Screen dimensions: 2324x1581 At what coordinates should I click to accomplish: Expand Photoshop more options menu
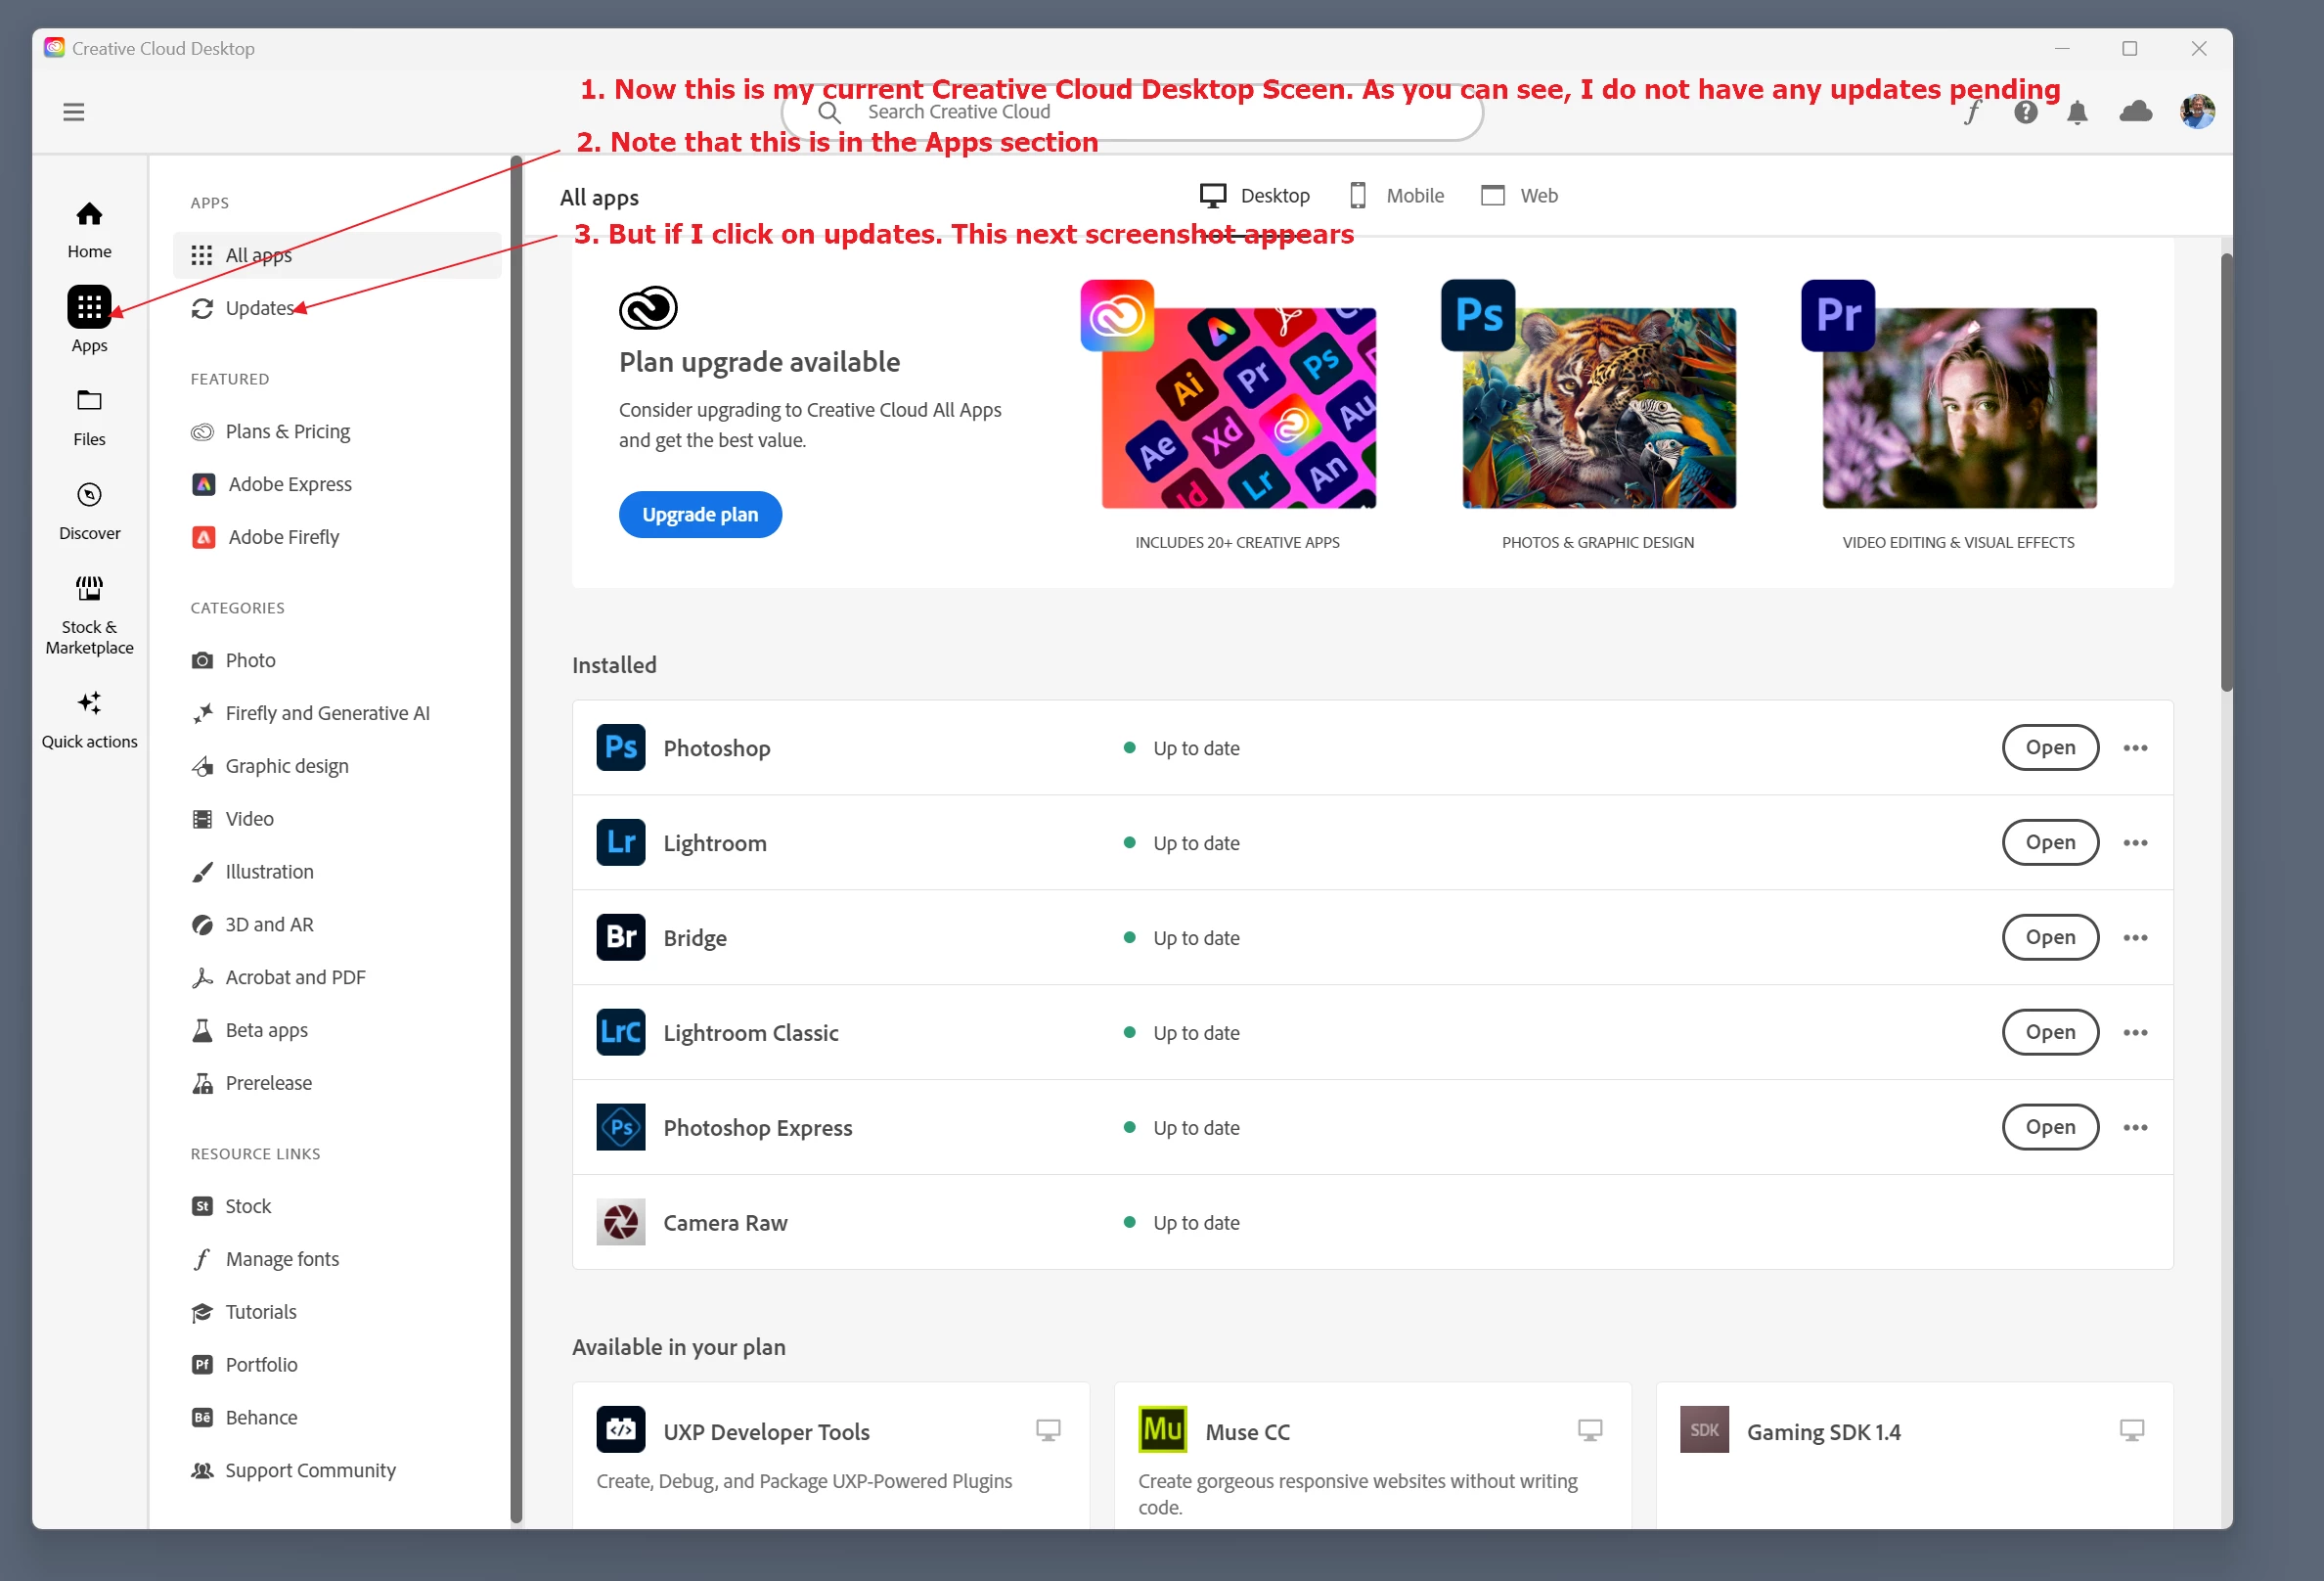pos(2135,748)
